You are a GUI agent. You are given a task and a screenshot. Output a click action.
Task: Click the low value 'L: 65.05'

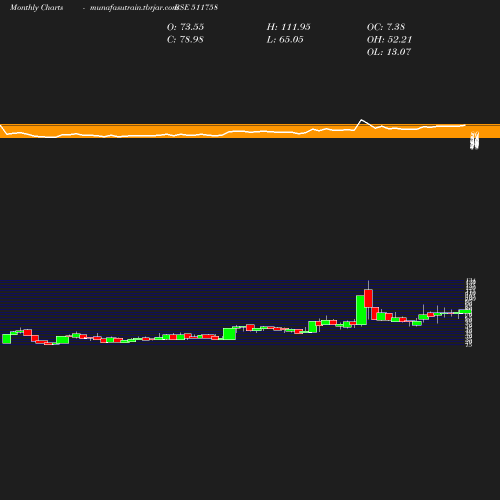pos(285,39)
